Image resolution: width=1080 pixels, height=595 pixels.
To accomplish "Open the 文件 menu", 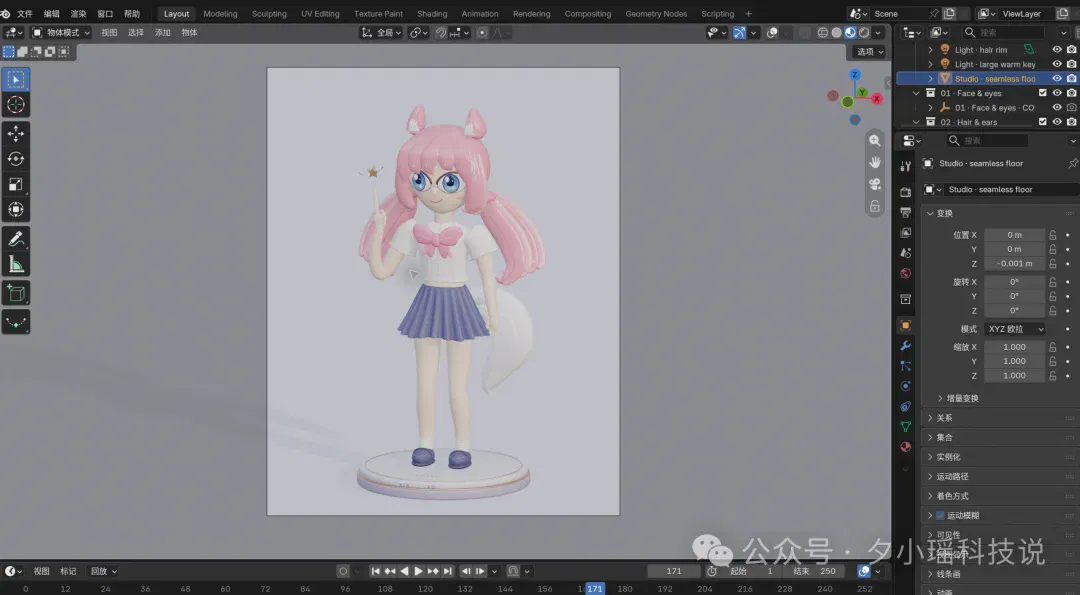I will point(24,14).
